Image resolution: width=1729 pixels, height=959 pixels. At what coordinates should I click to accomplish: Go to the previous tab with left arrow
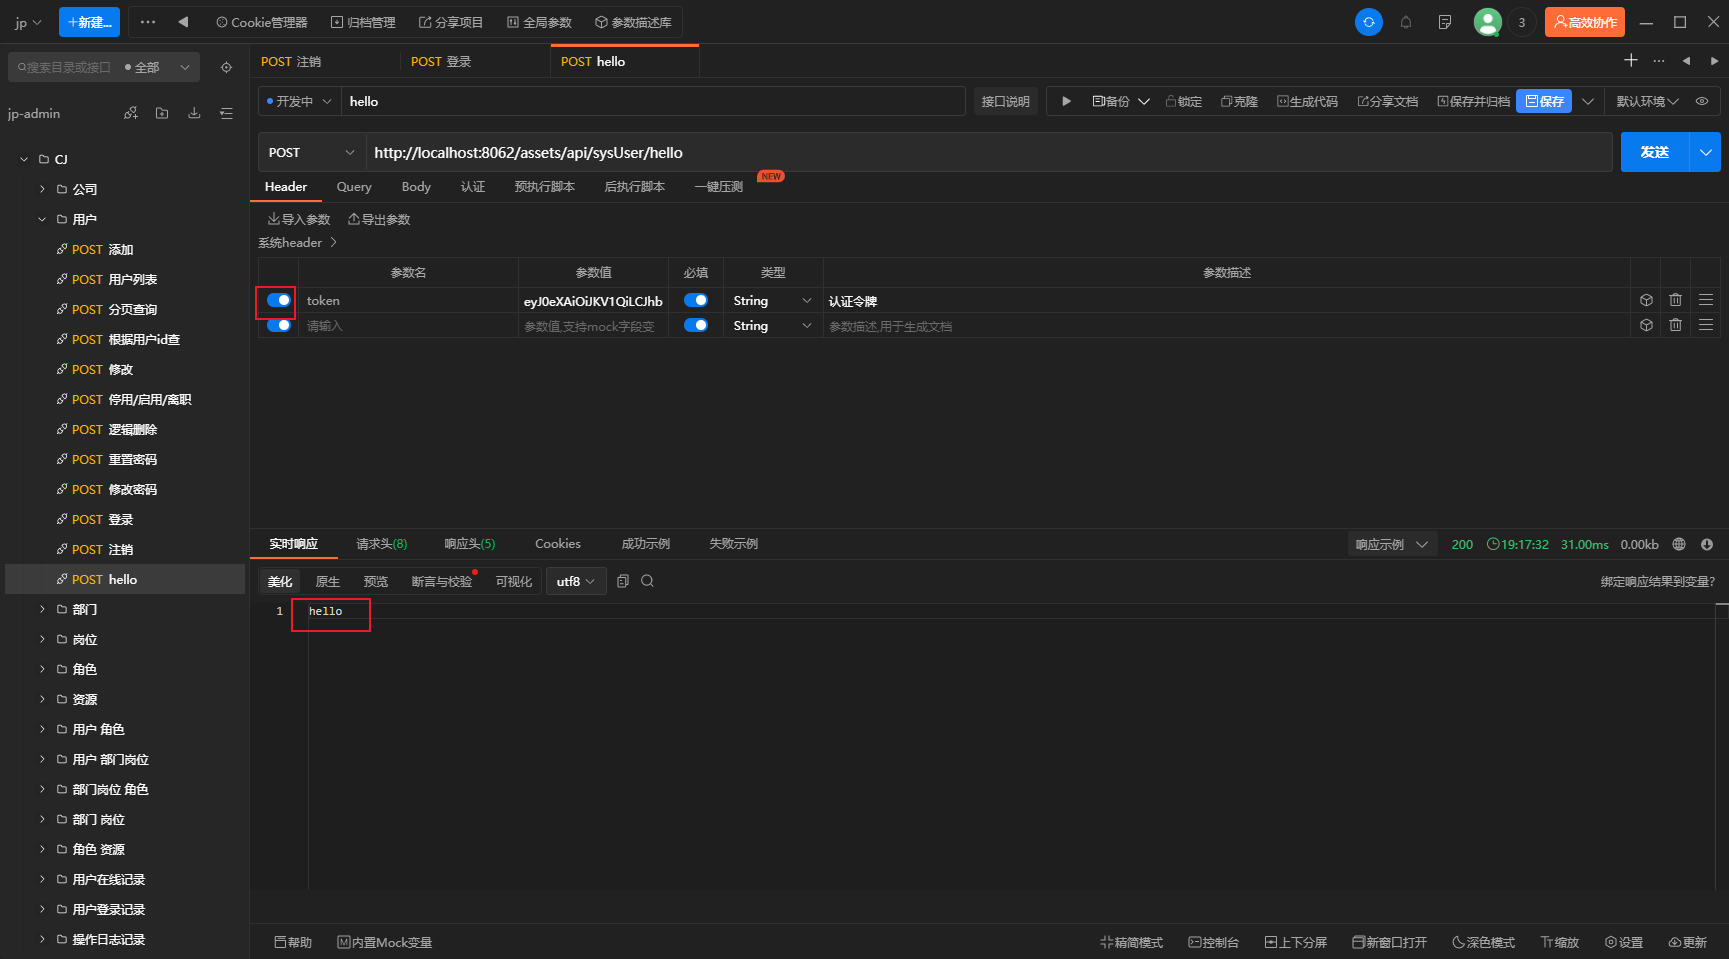[1686, 61]
